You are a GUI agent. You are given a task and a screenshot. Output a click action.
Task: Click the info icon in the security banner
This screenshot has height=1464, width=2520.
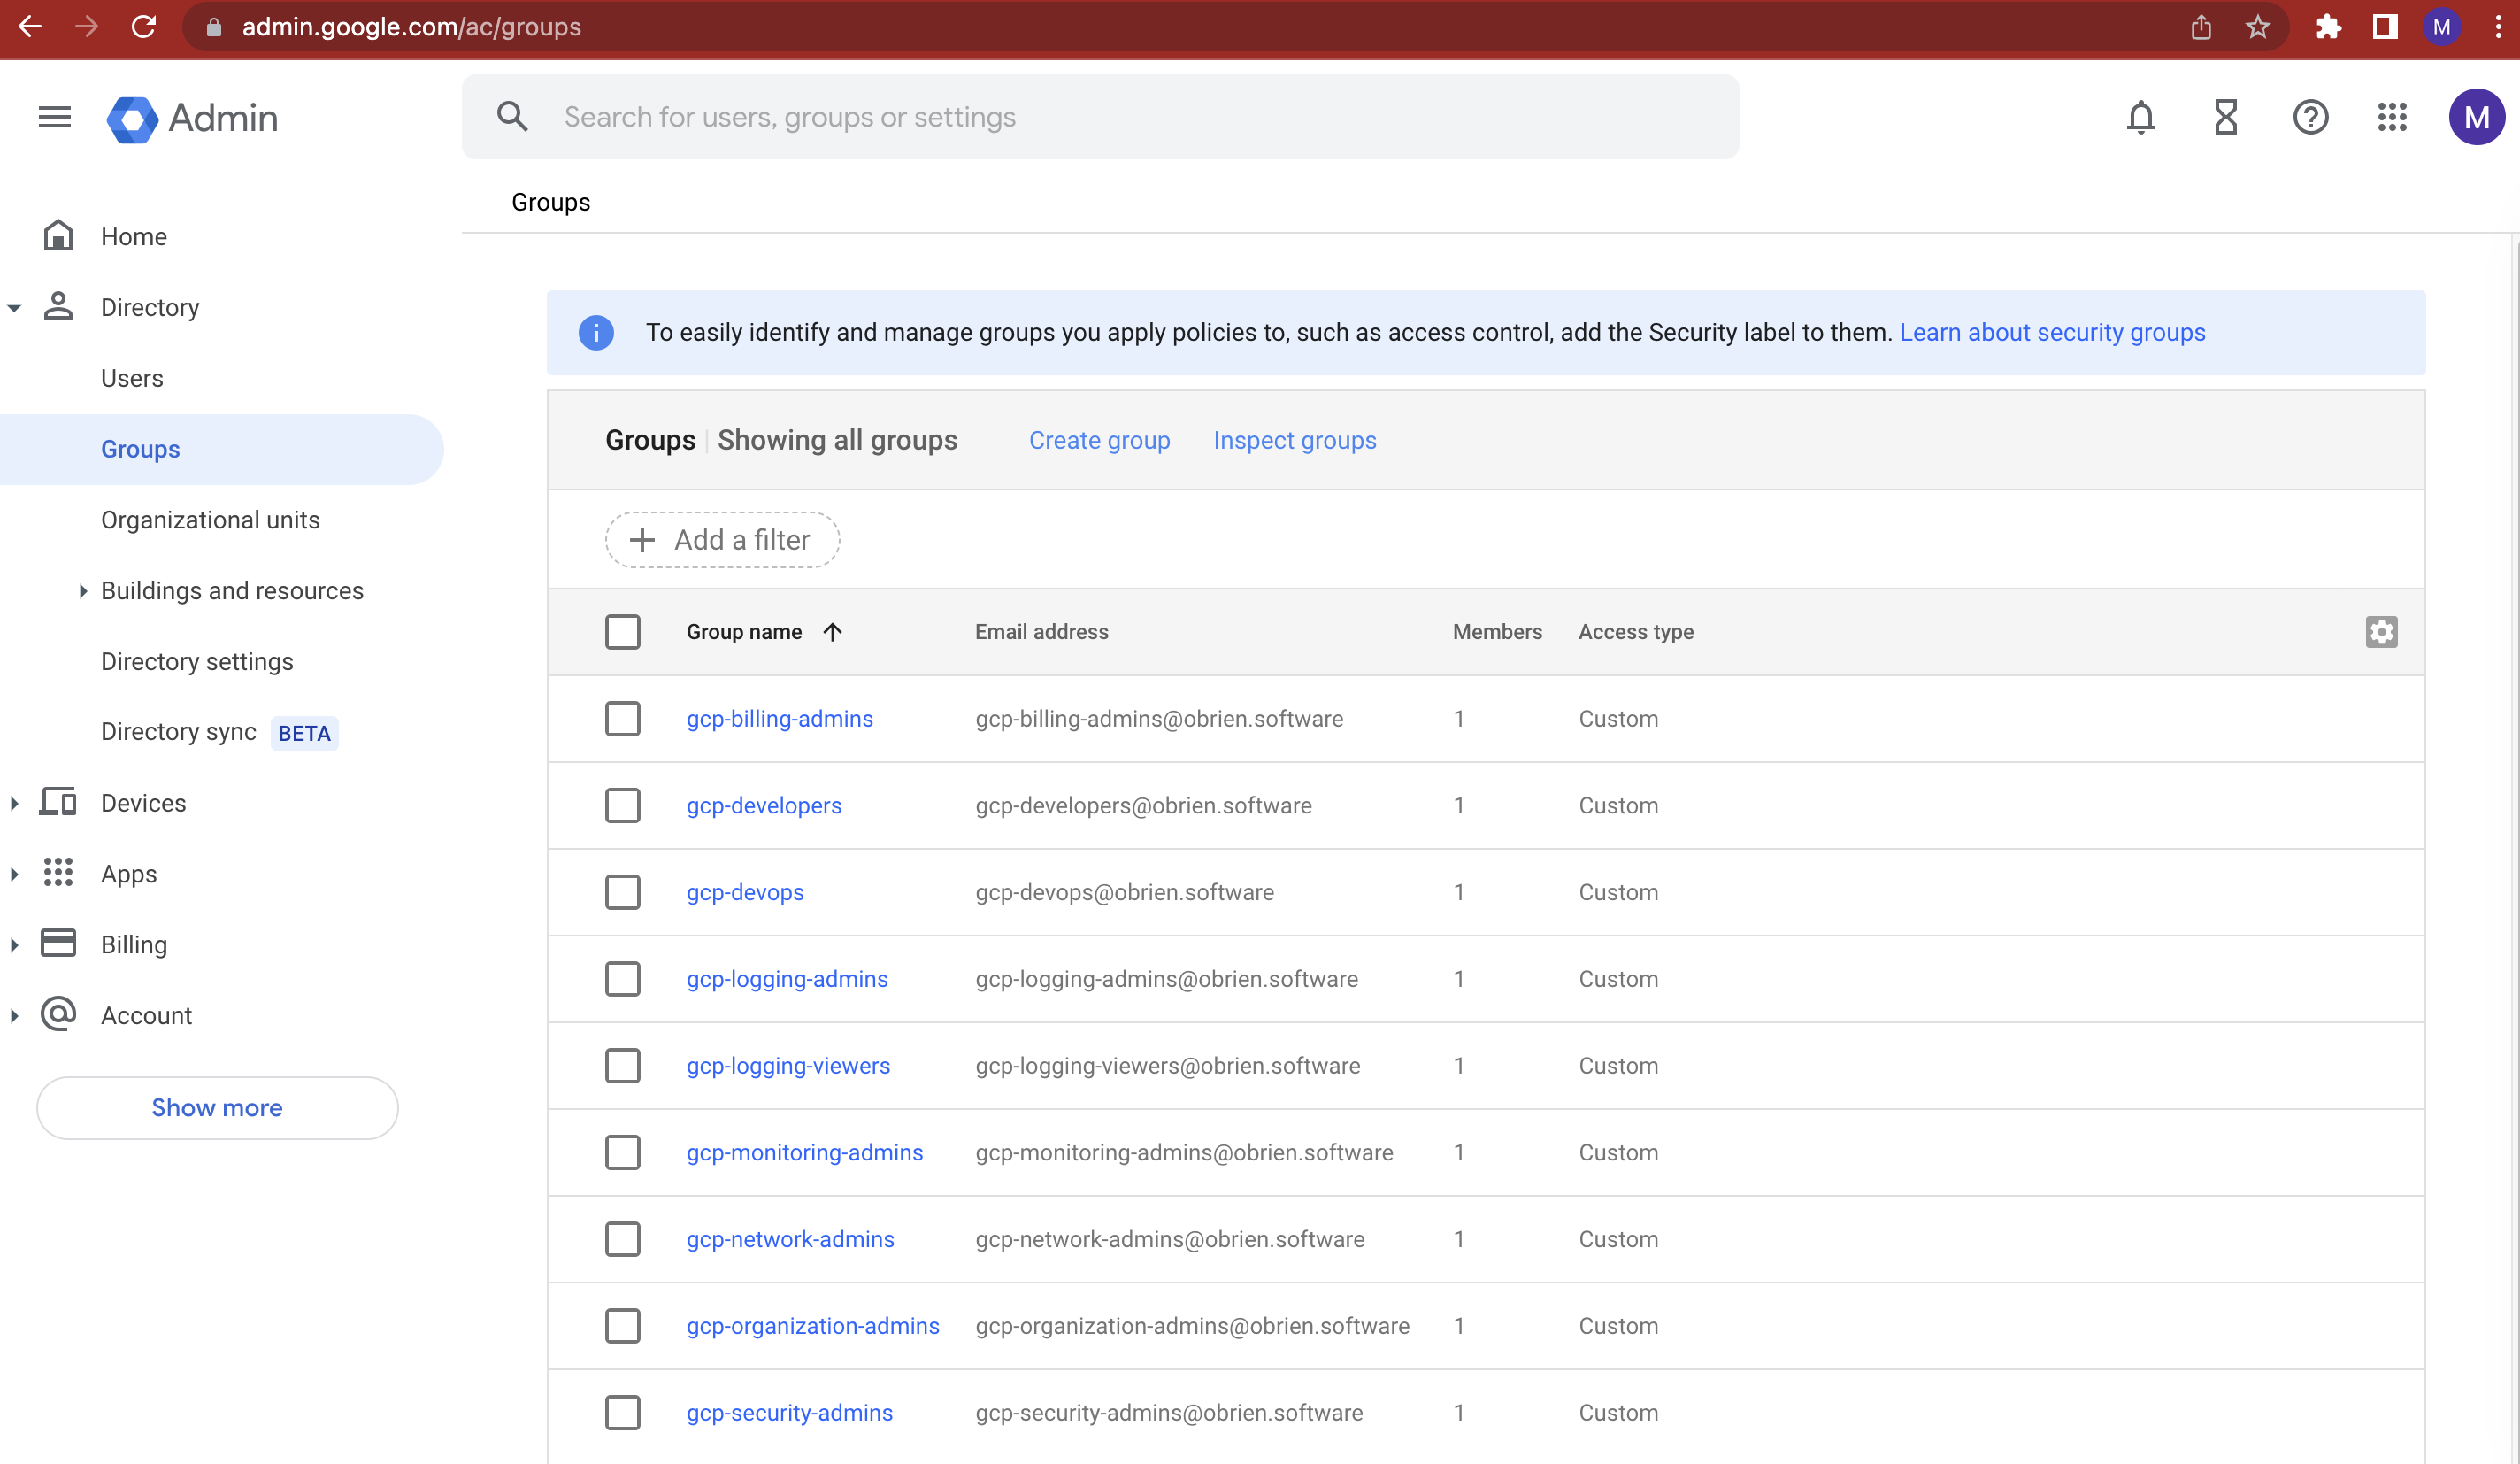596,333
